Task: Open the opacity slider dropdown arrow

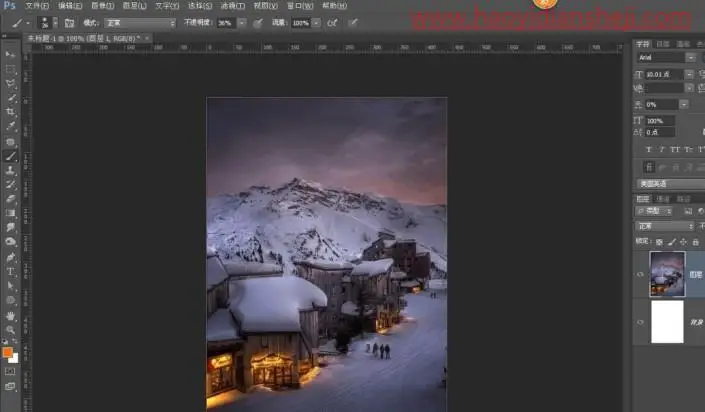Action: pos(242,23)
